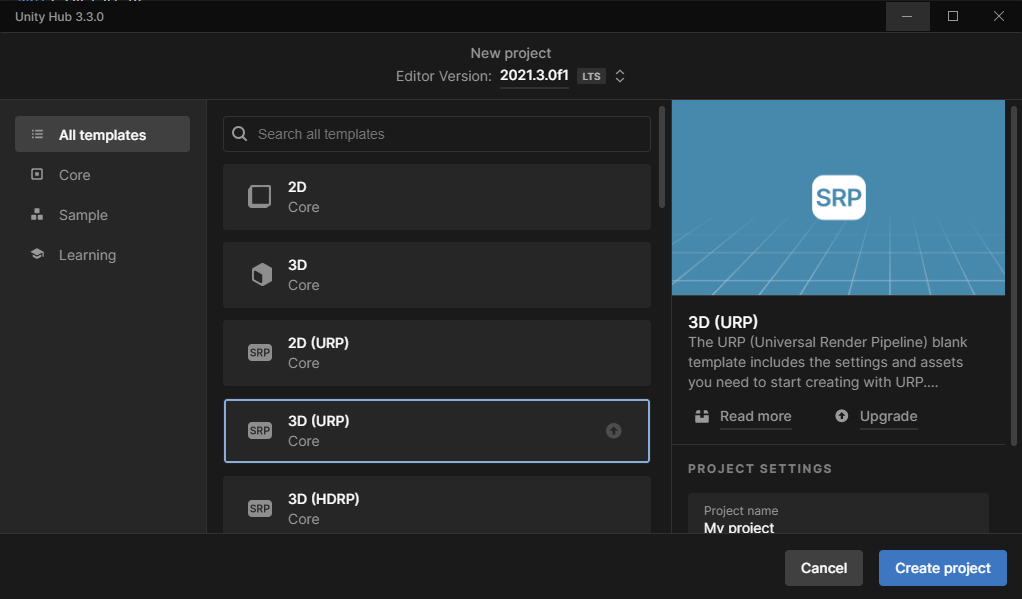The width and height of the screenshot is (1022, 599).
Task: Select the 2D Core template icon
Action: 260,196
